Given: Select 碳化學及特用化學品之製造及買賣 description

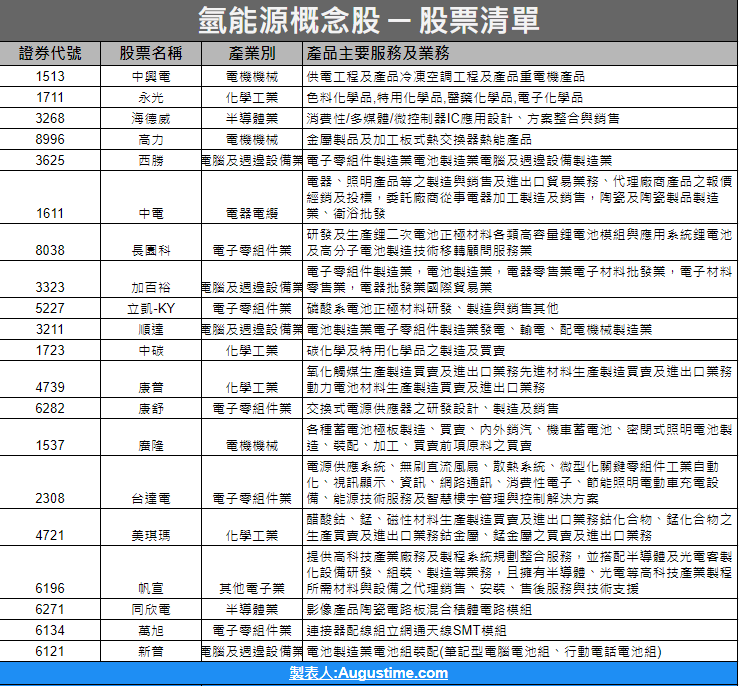Looking at the screenshot, I should 406,350.
